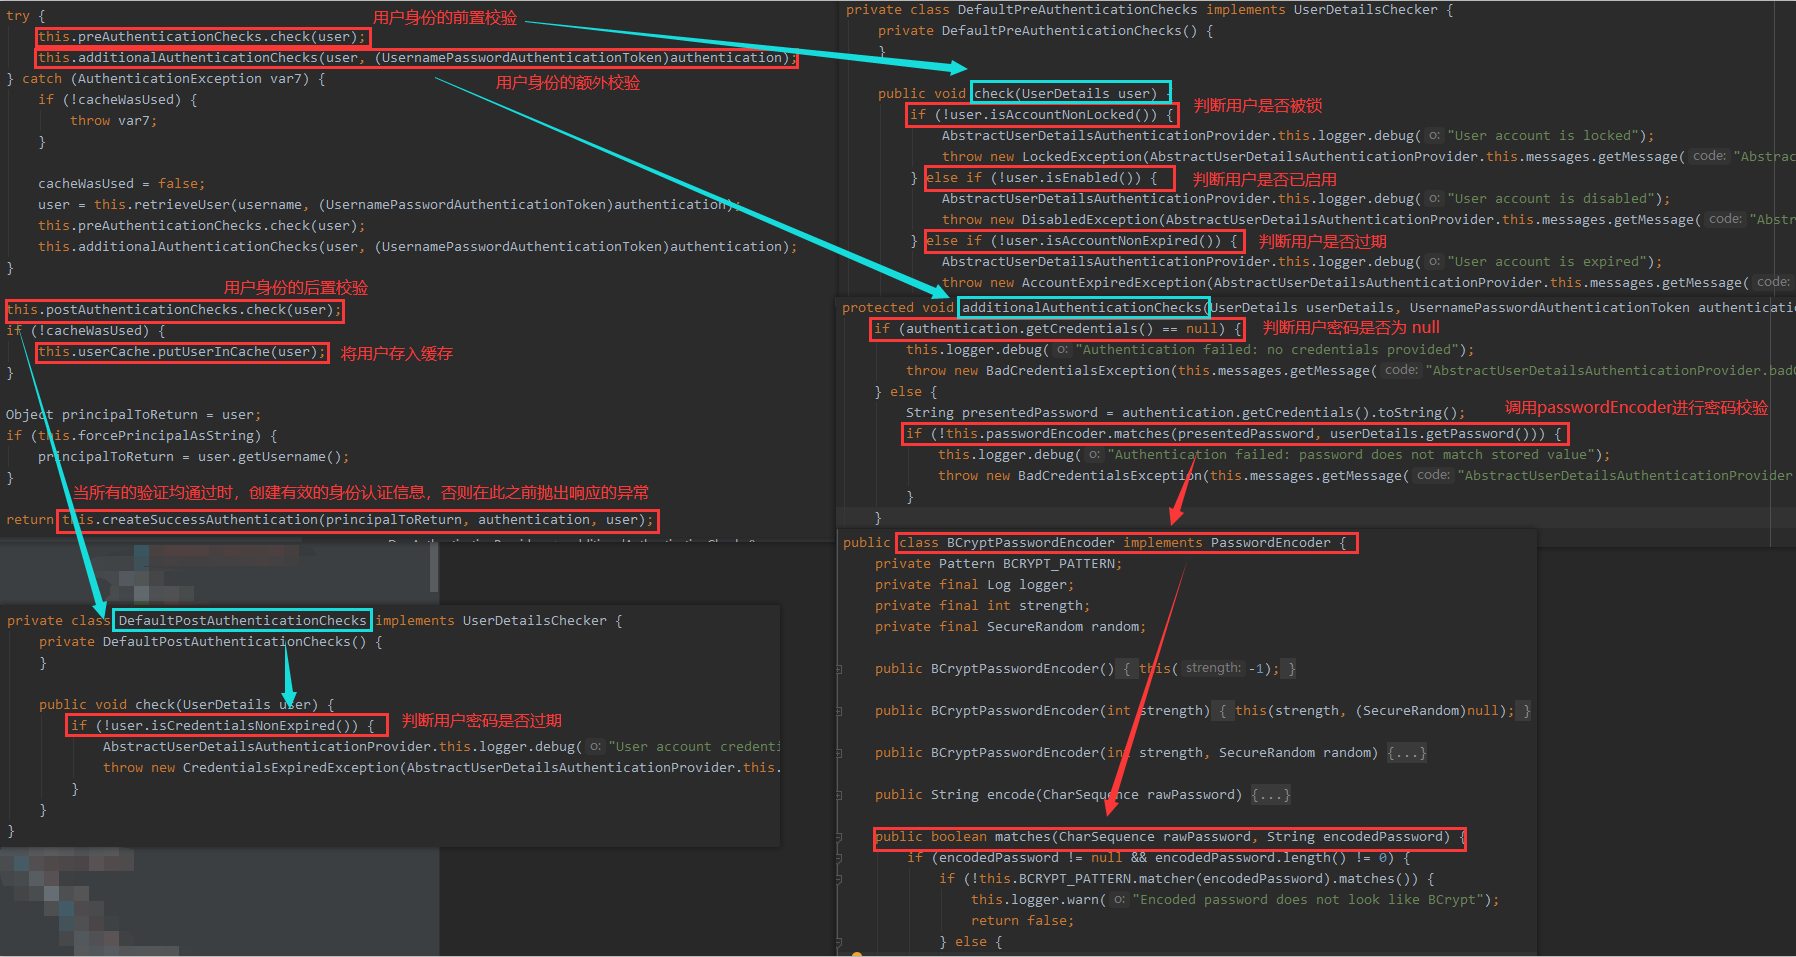The height and width of the screenshot is (957, 1796).
Task: Click 'if (authentication.getCredentials() == null)' line
Action: tap(1058, 329)
